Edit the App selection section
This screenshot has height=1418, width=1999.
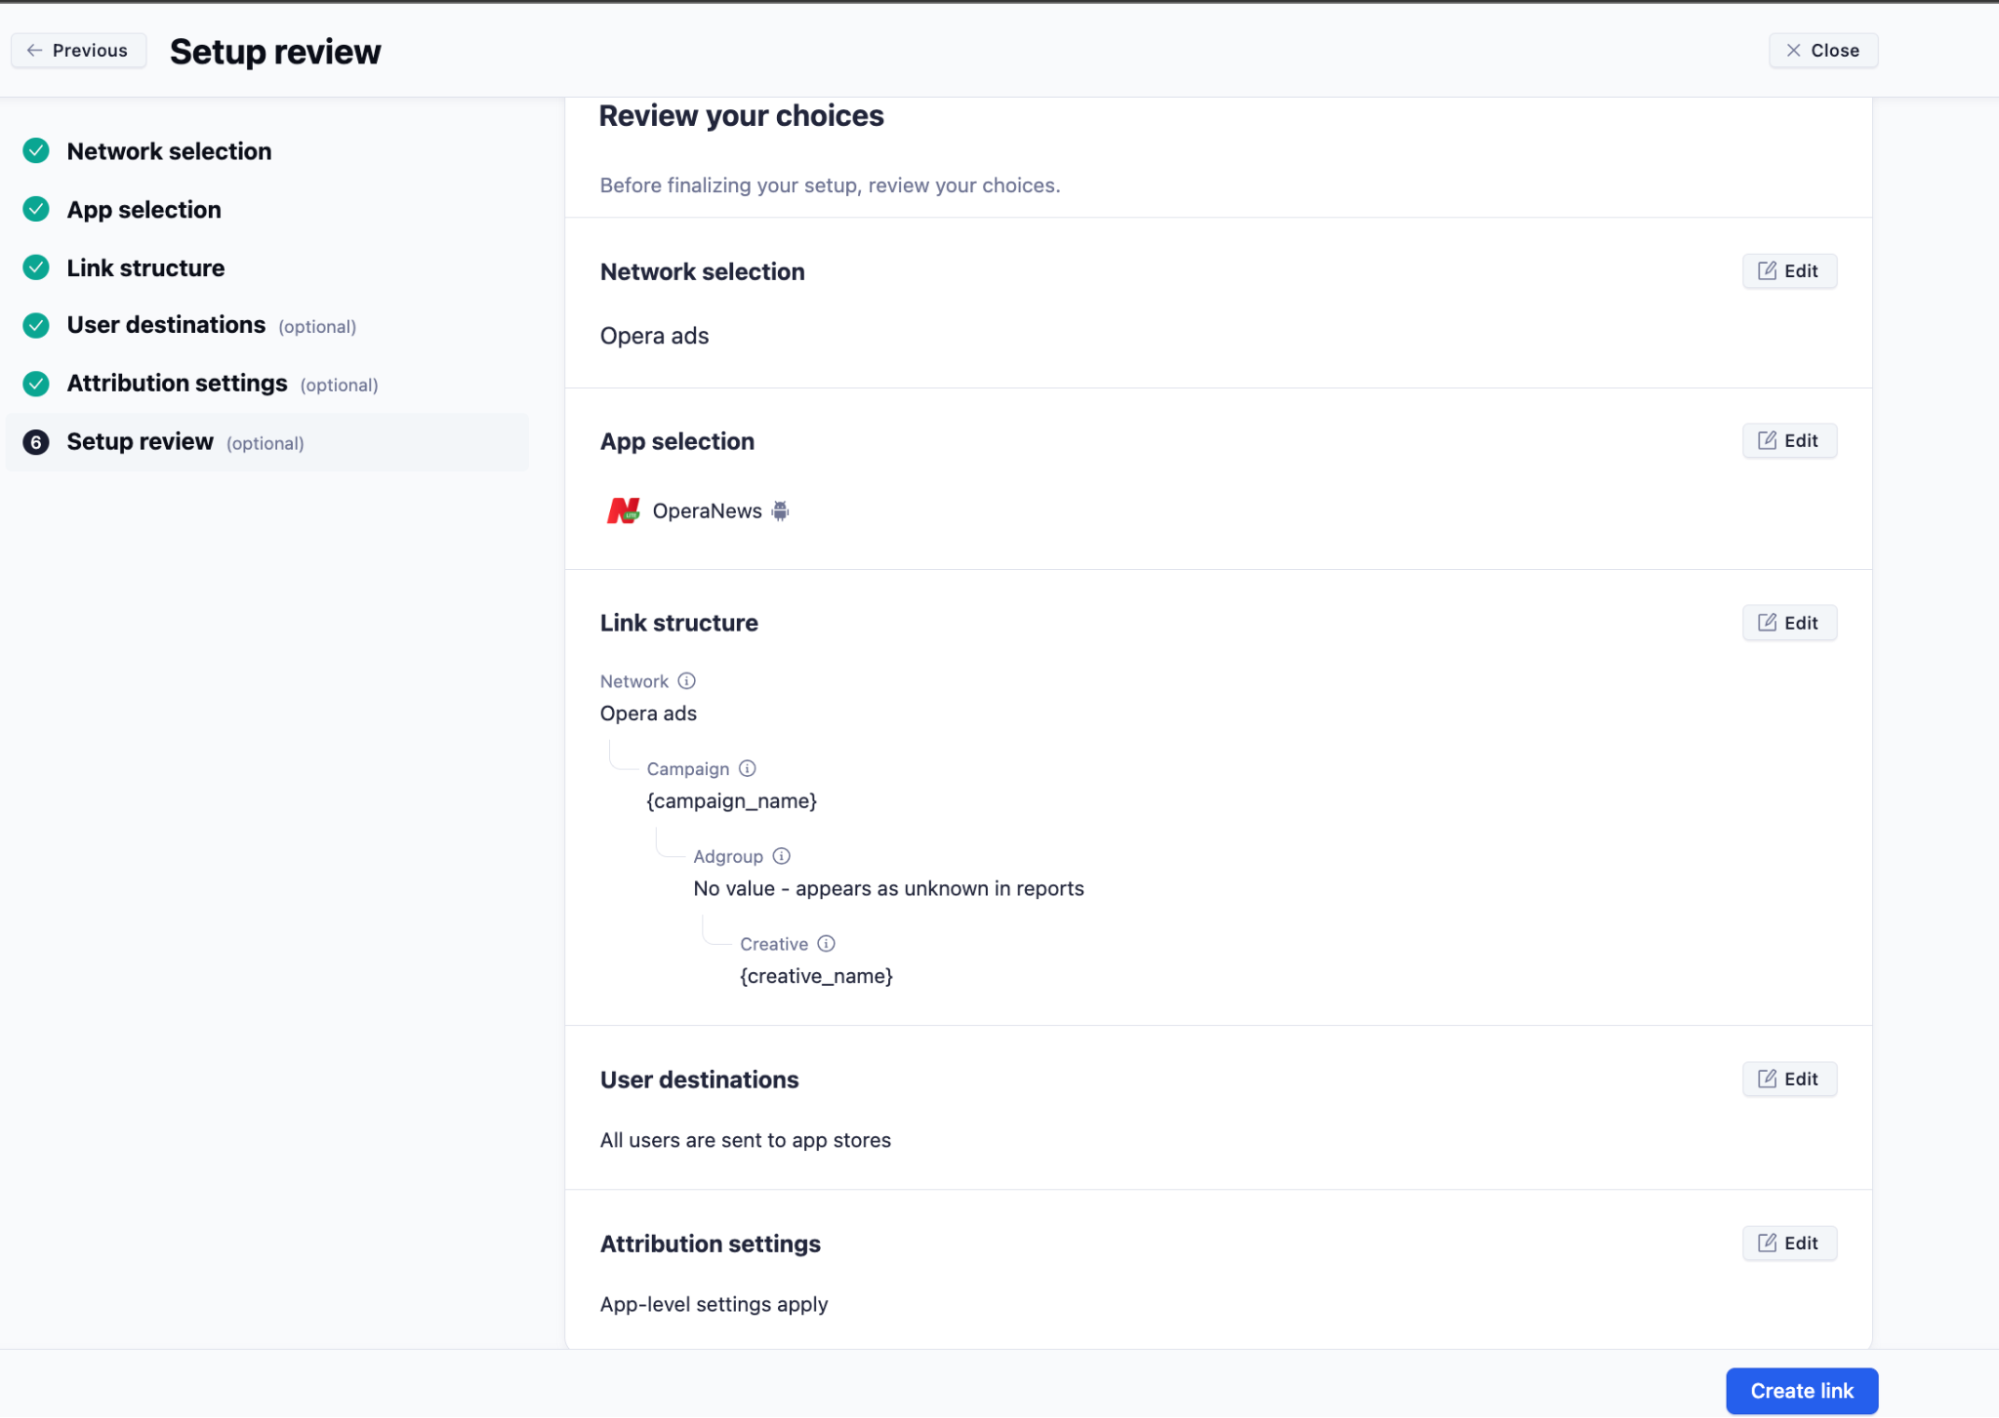[1788, 441]
